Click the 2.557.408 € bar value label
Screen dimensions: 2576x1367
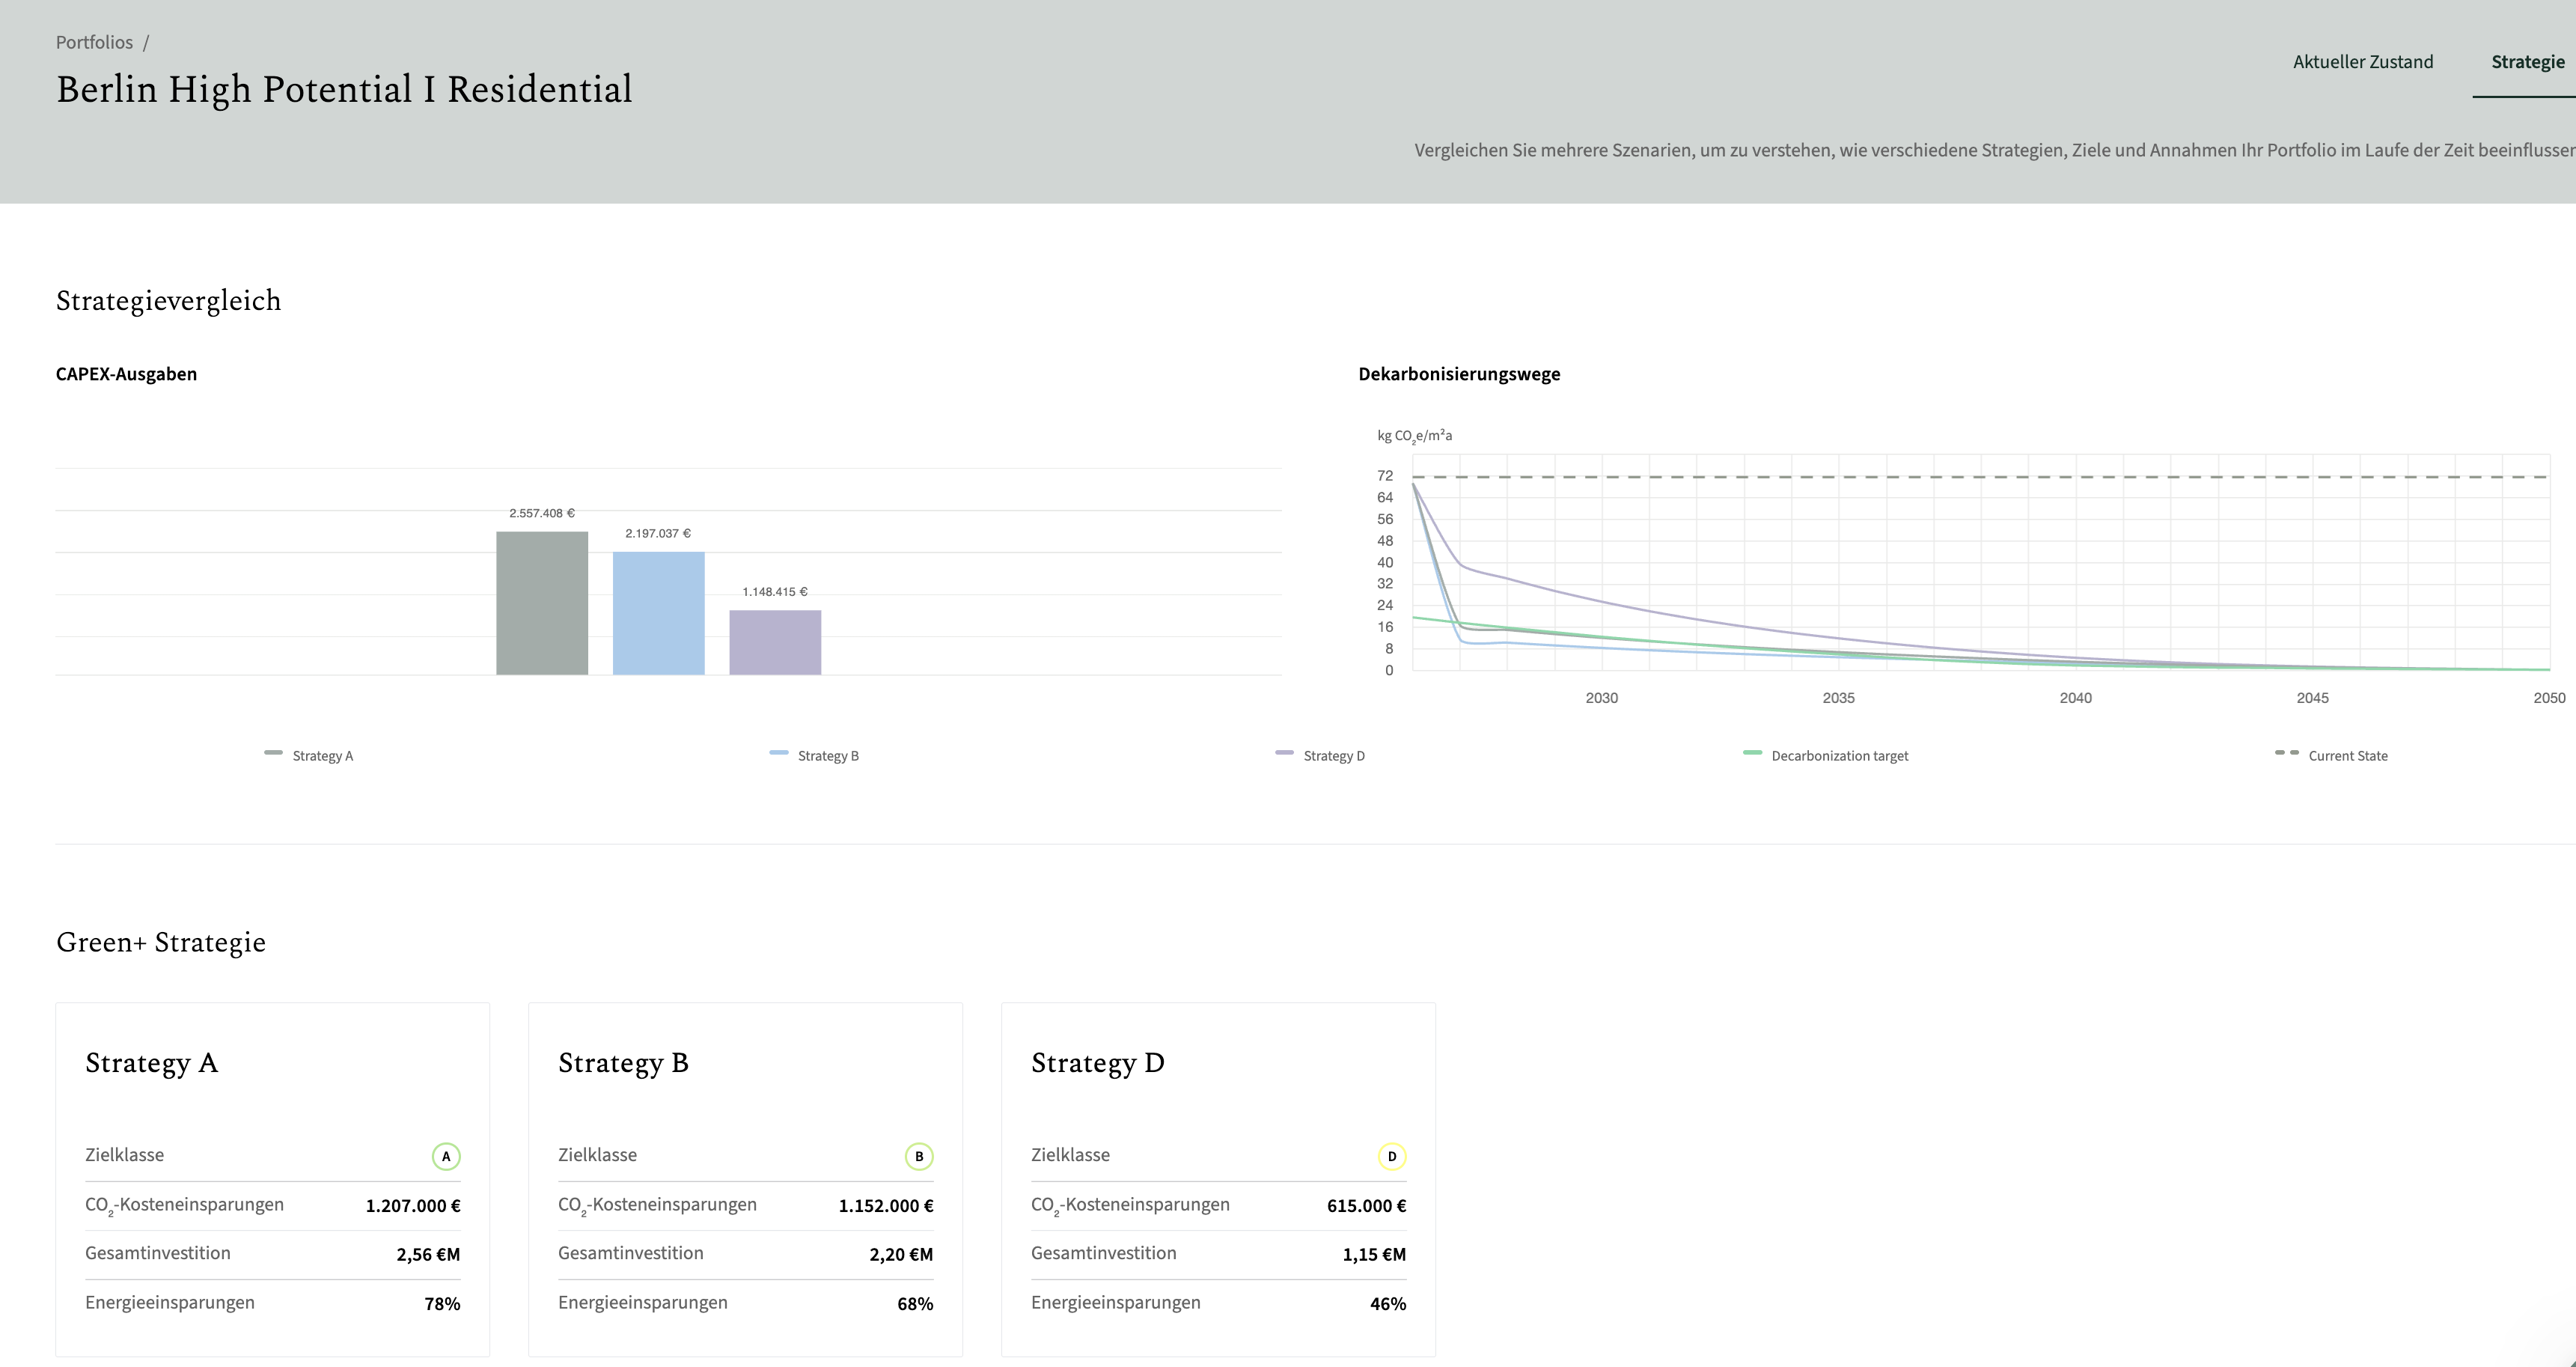tap(542, 513)
